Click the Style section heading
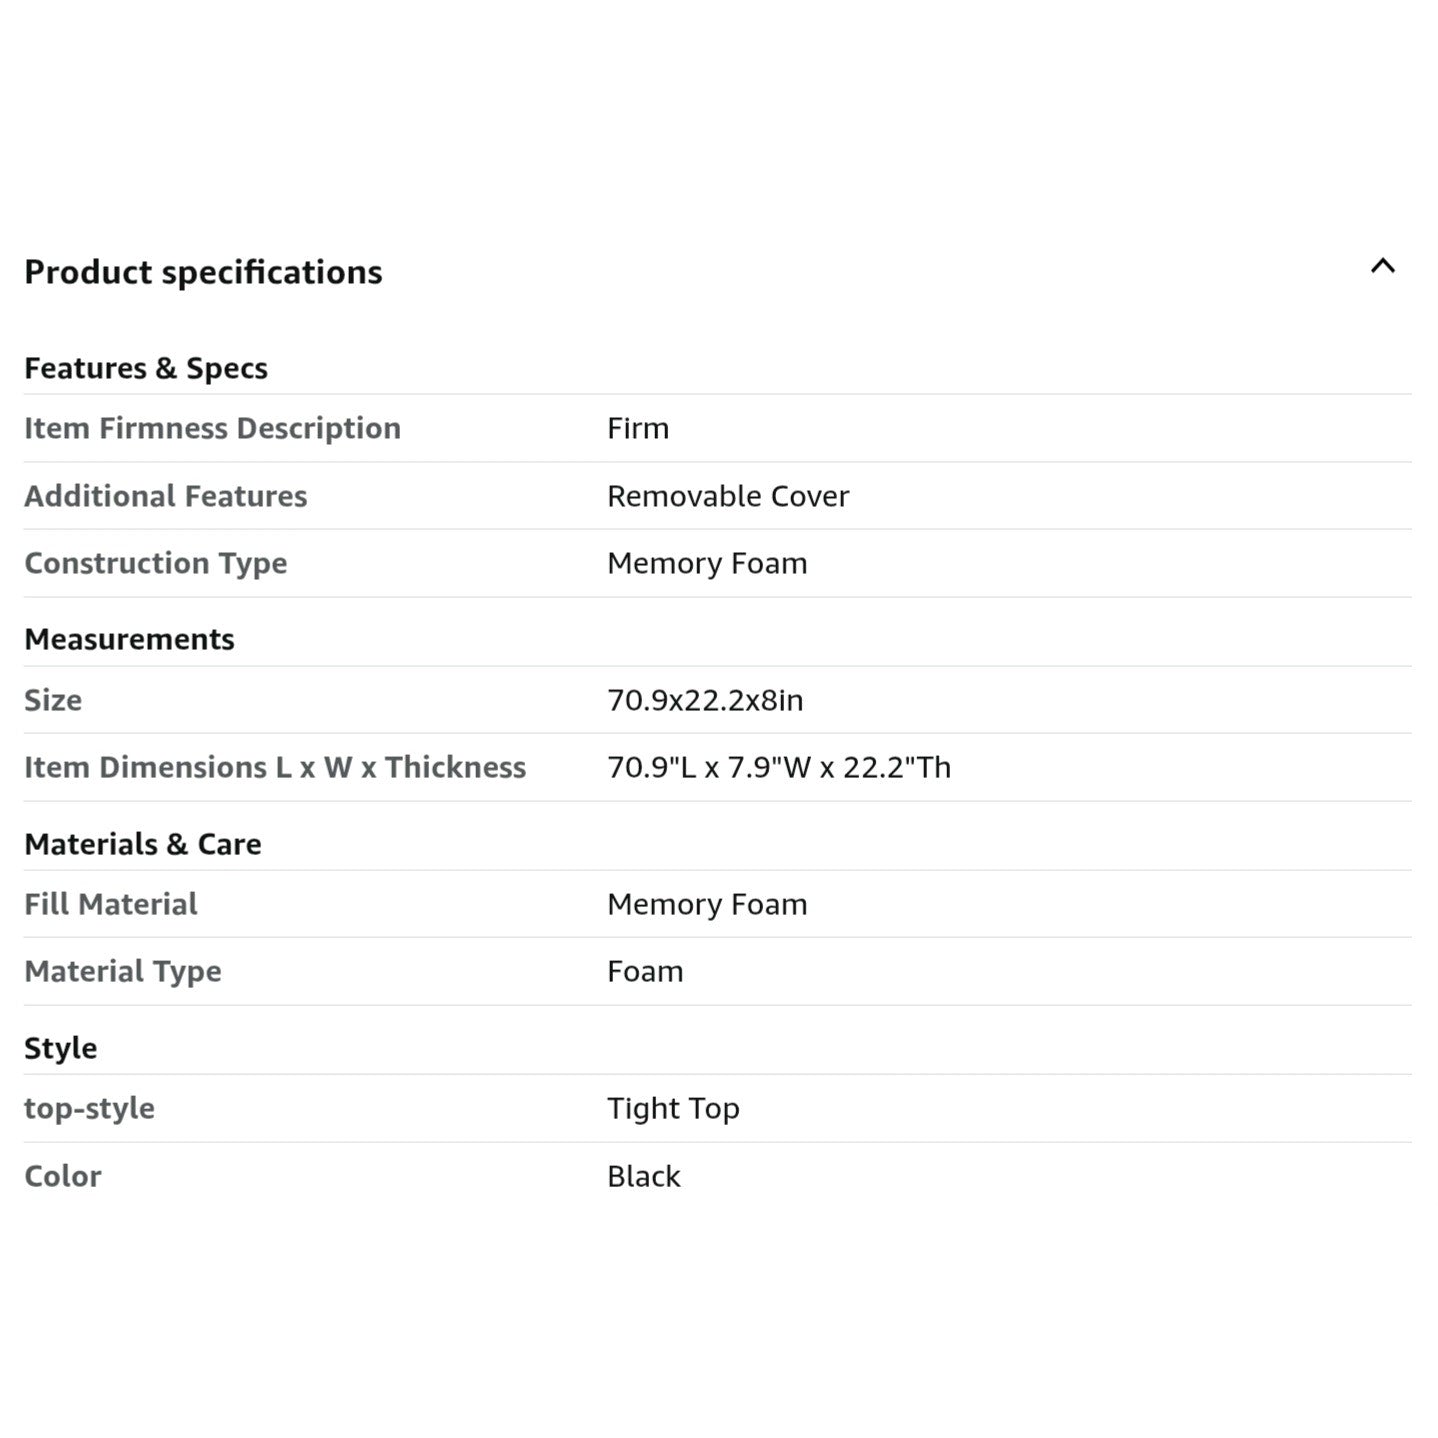 pyautogui.click(x=61, y=1048)
